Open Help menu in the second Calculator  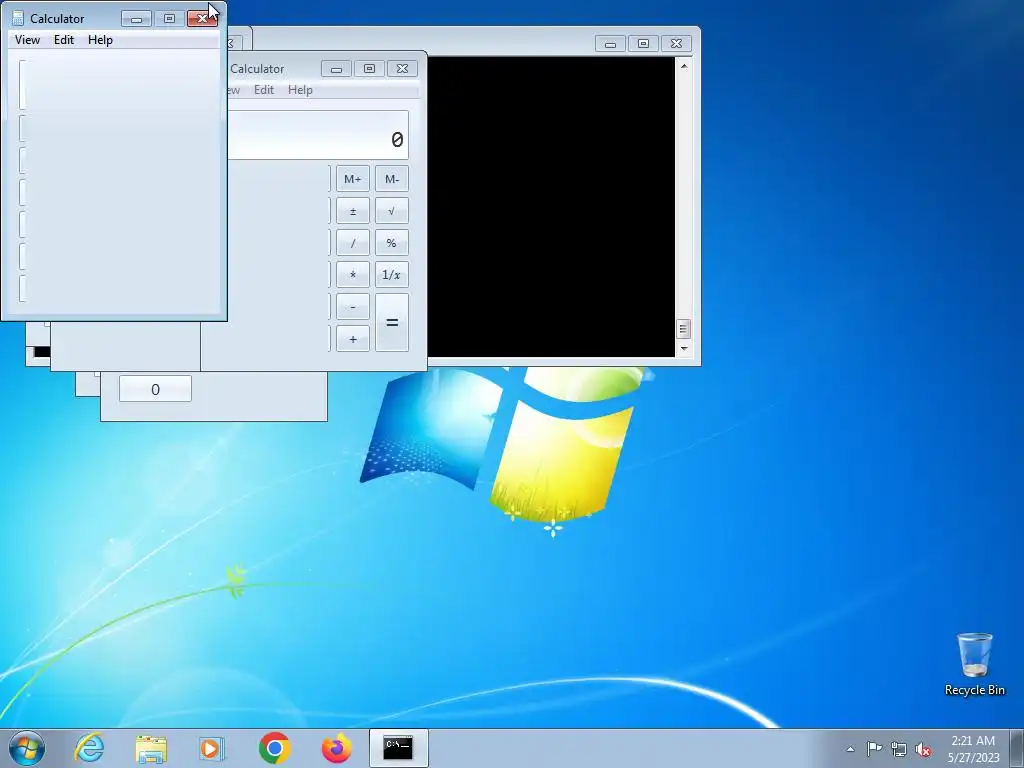(300, 90)
